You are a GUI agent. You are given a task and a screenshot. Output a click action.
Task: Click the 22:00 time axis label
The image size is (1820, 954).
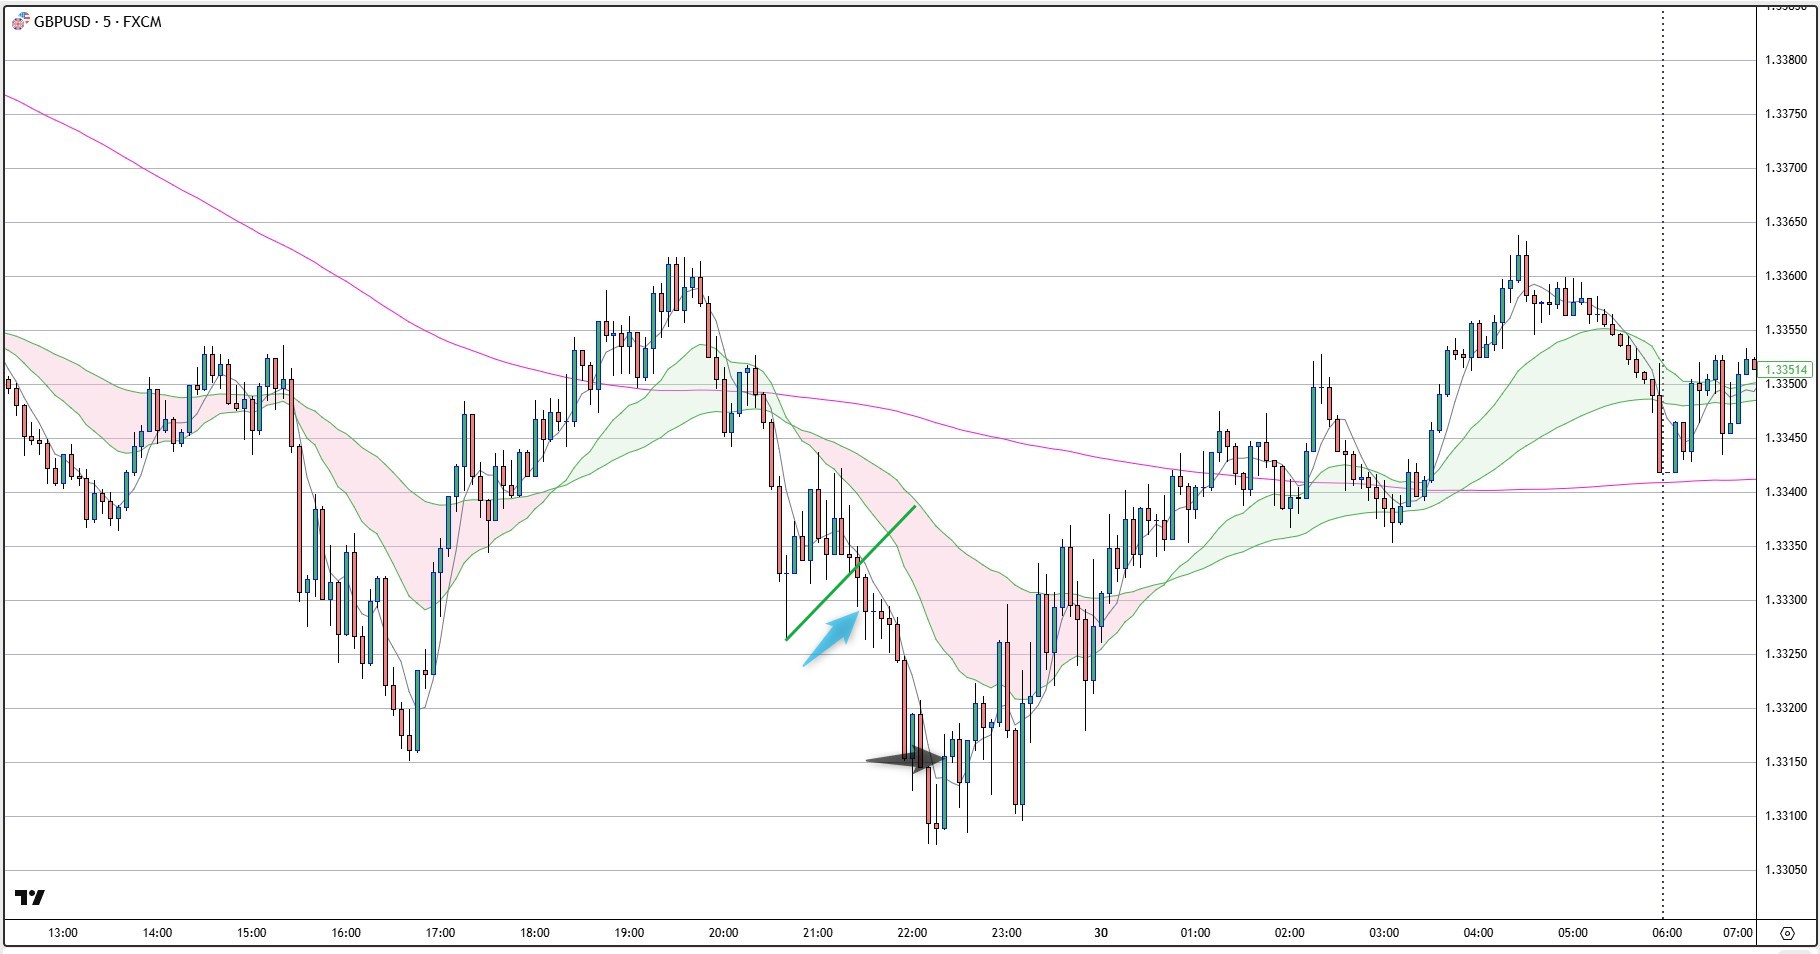[912, 933]
